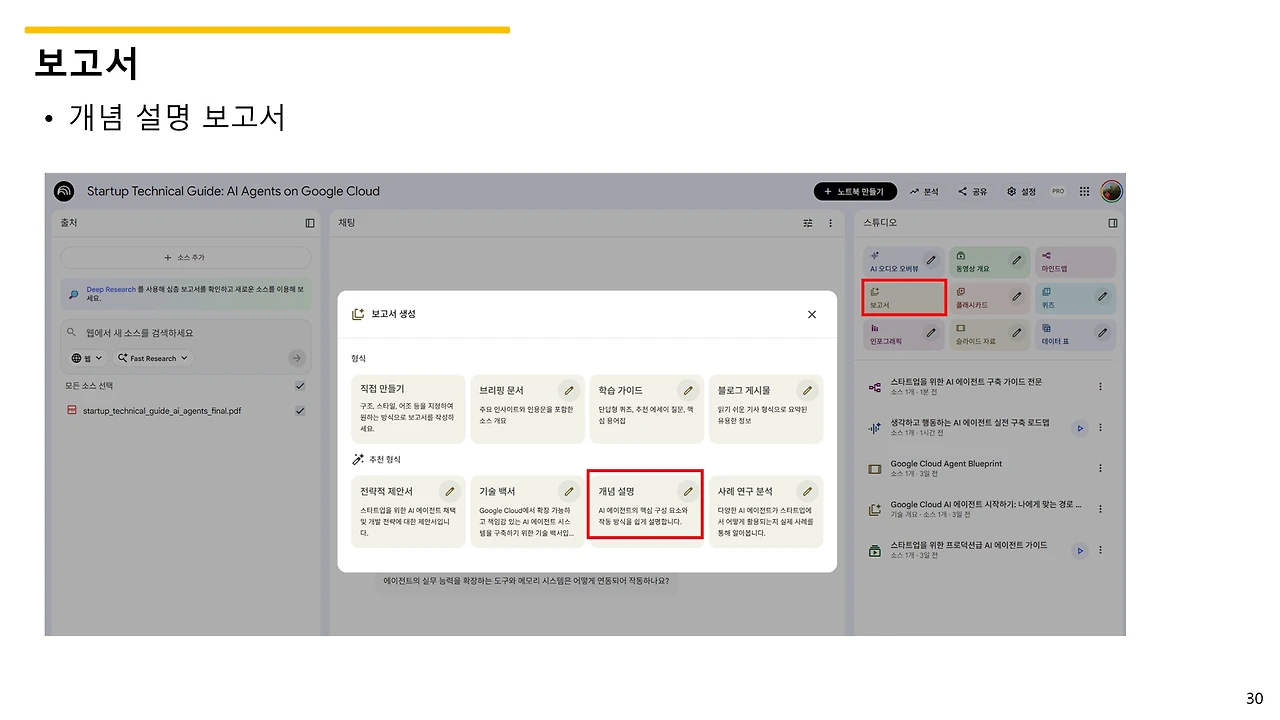1280x720 pixels.
Task: Click the 보고서 studio tile
Action: (x=904, y=298)
